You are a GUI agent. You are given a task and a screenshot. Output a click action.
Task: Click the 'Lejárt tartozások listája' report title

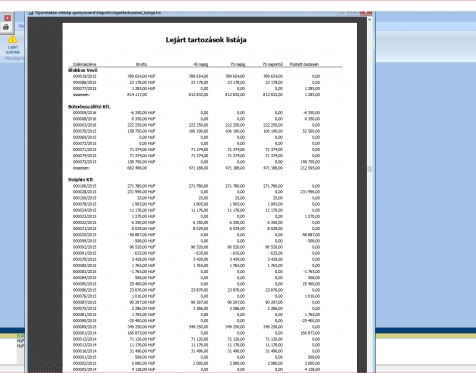(x=206, y=40)
